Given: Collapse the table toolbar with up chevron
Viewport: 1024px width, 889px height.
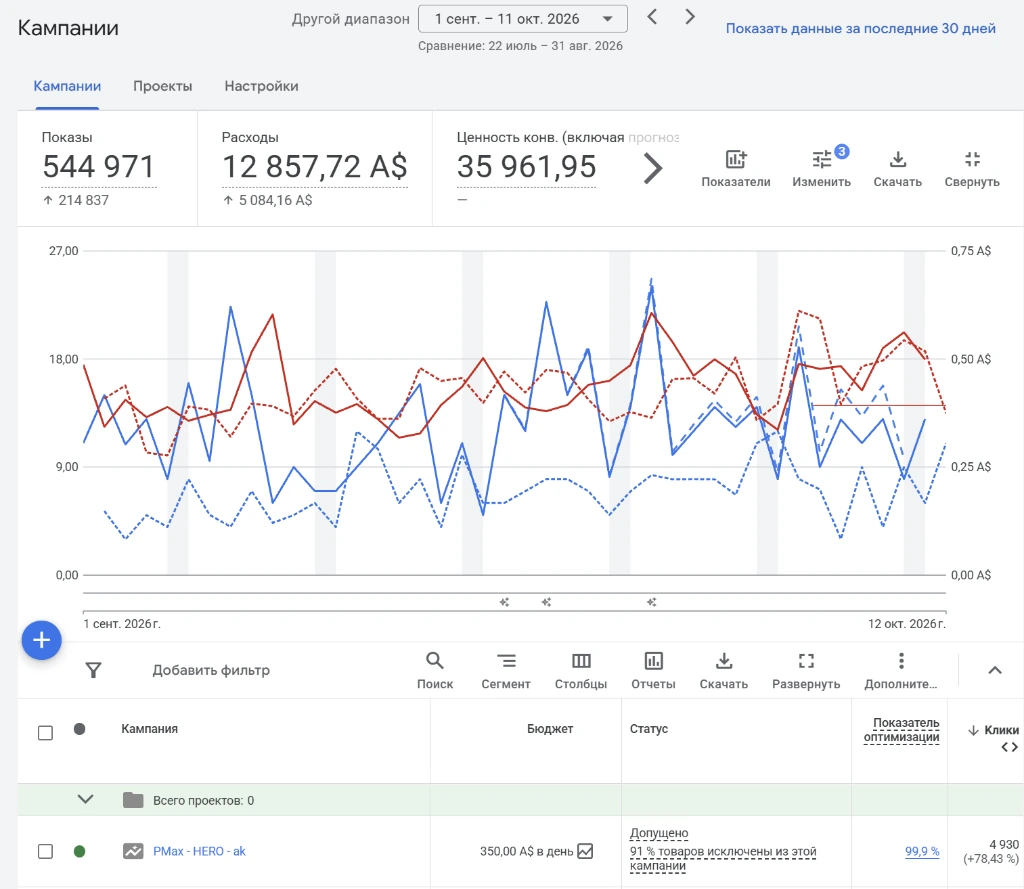Looking at the screenshot, I should coord(995,670).
